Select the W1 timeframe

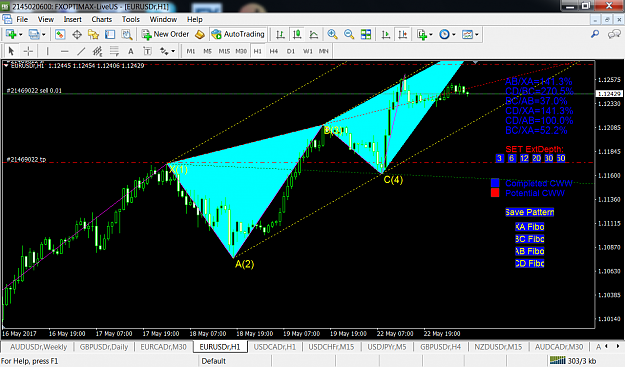(x=308, y=51)
